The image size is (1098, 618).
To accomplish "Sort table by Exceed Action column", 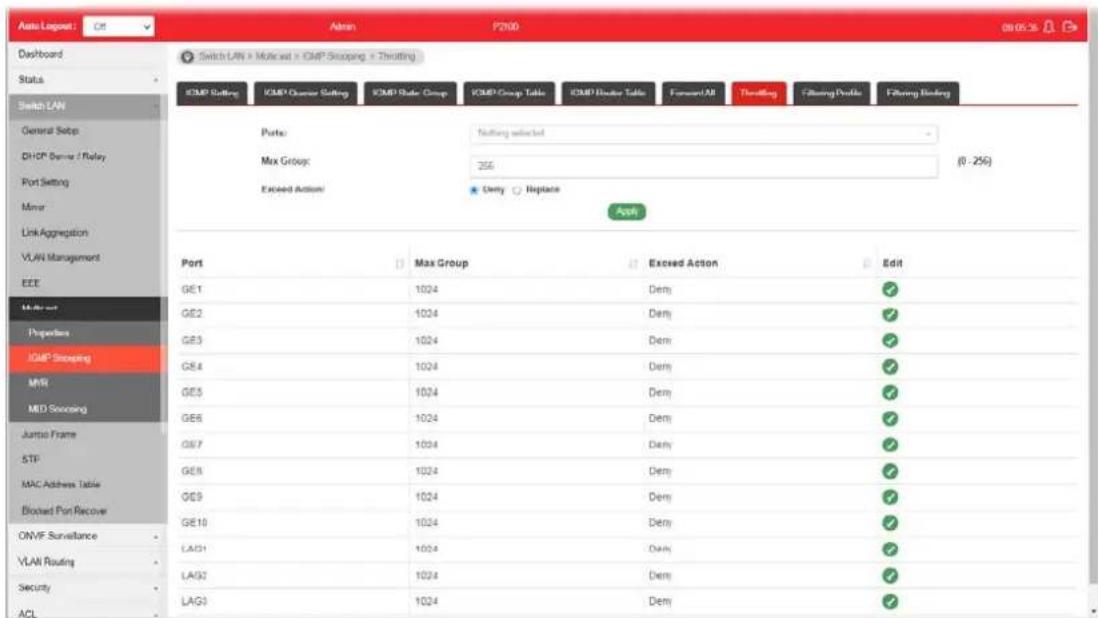I will [866, 263].
